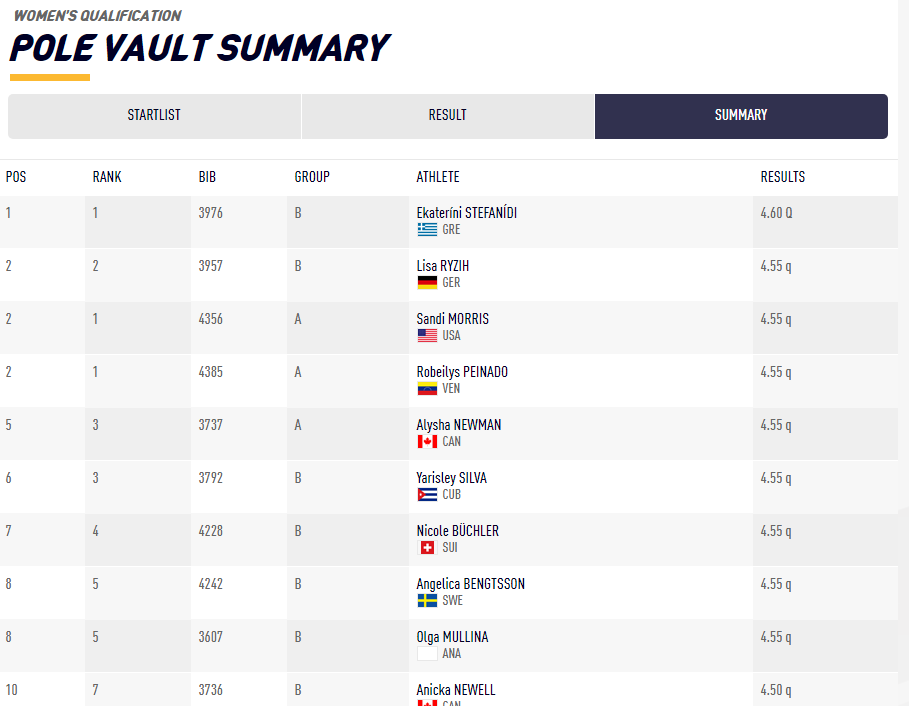Screen dimensions: 909x706
Task: Click the Venezuela flag under Robeilys Peinado
Action: (x=427, y=388)
